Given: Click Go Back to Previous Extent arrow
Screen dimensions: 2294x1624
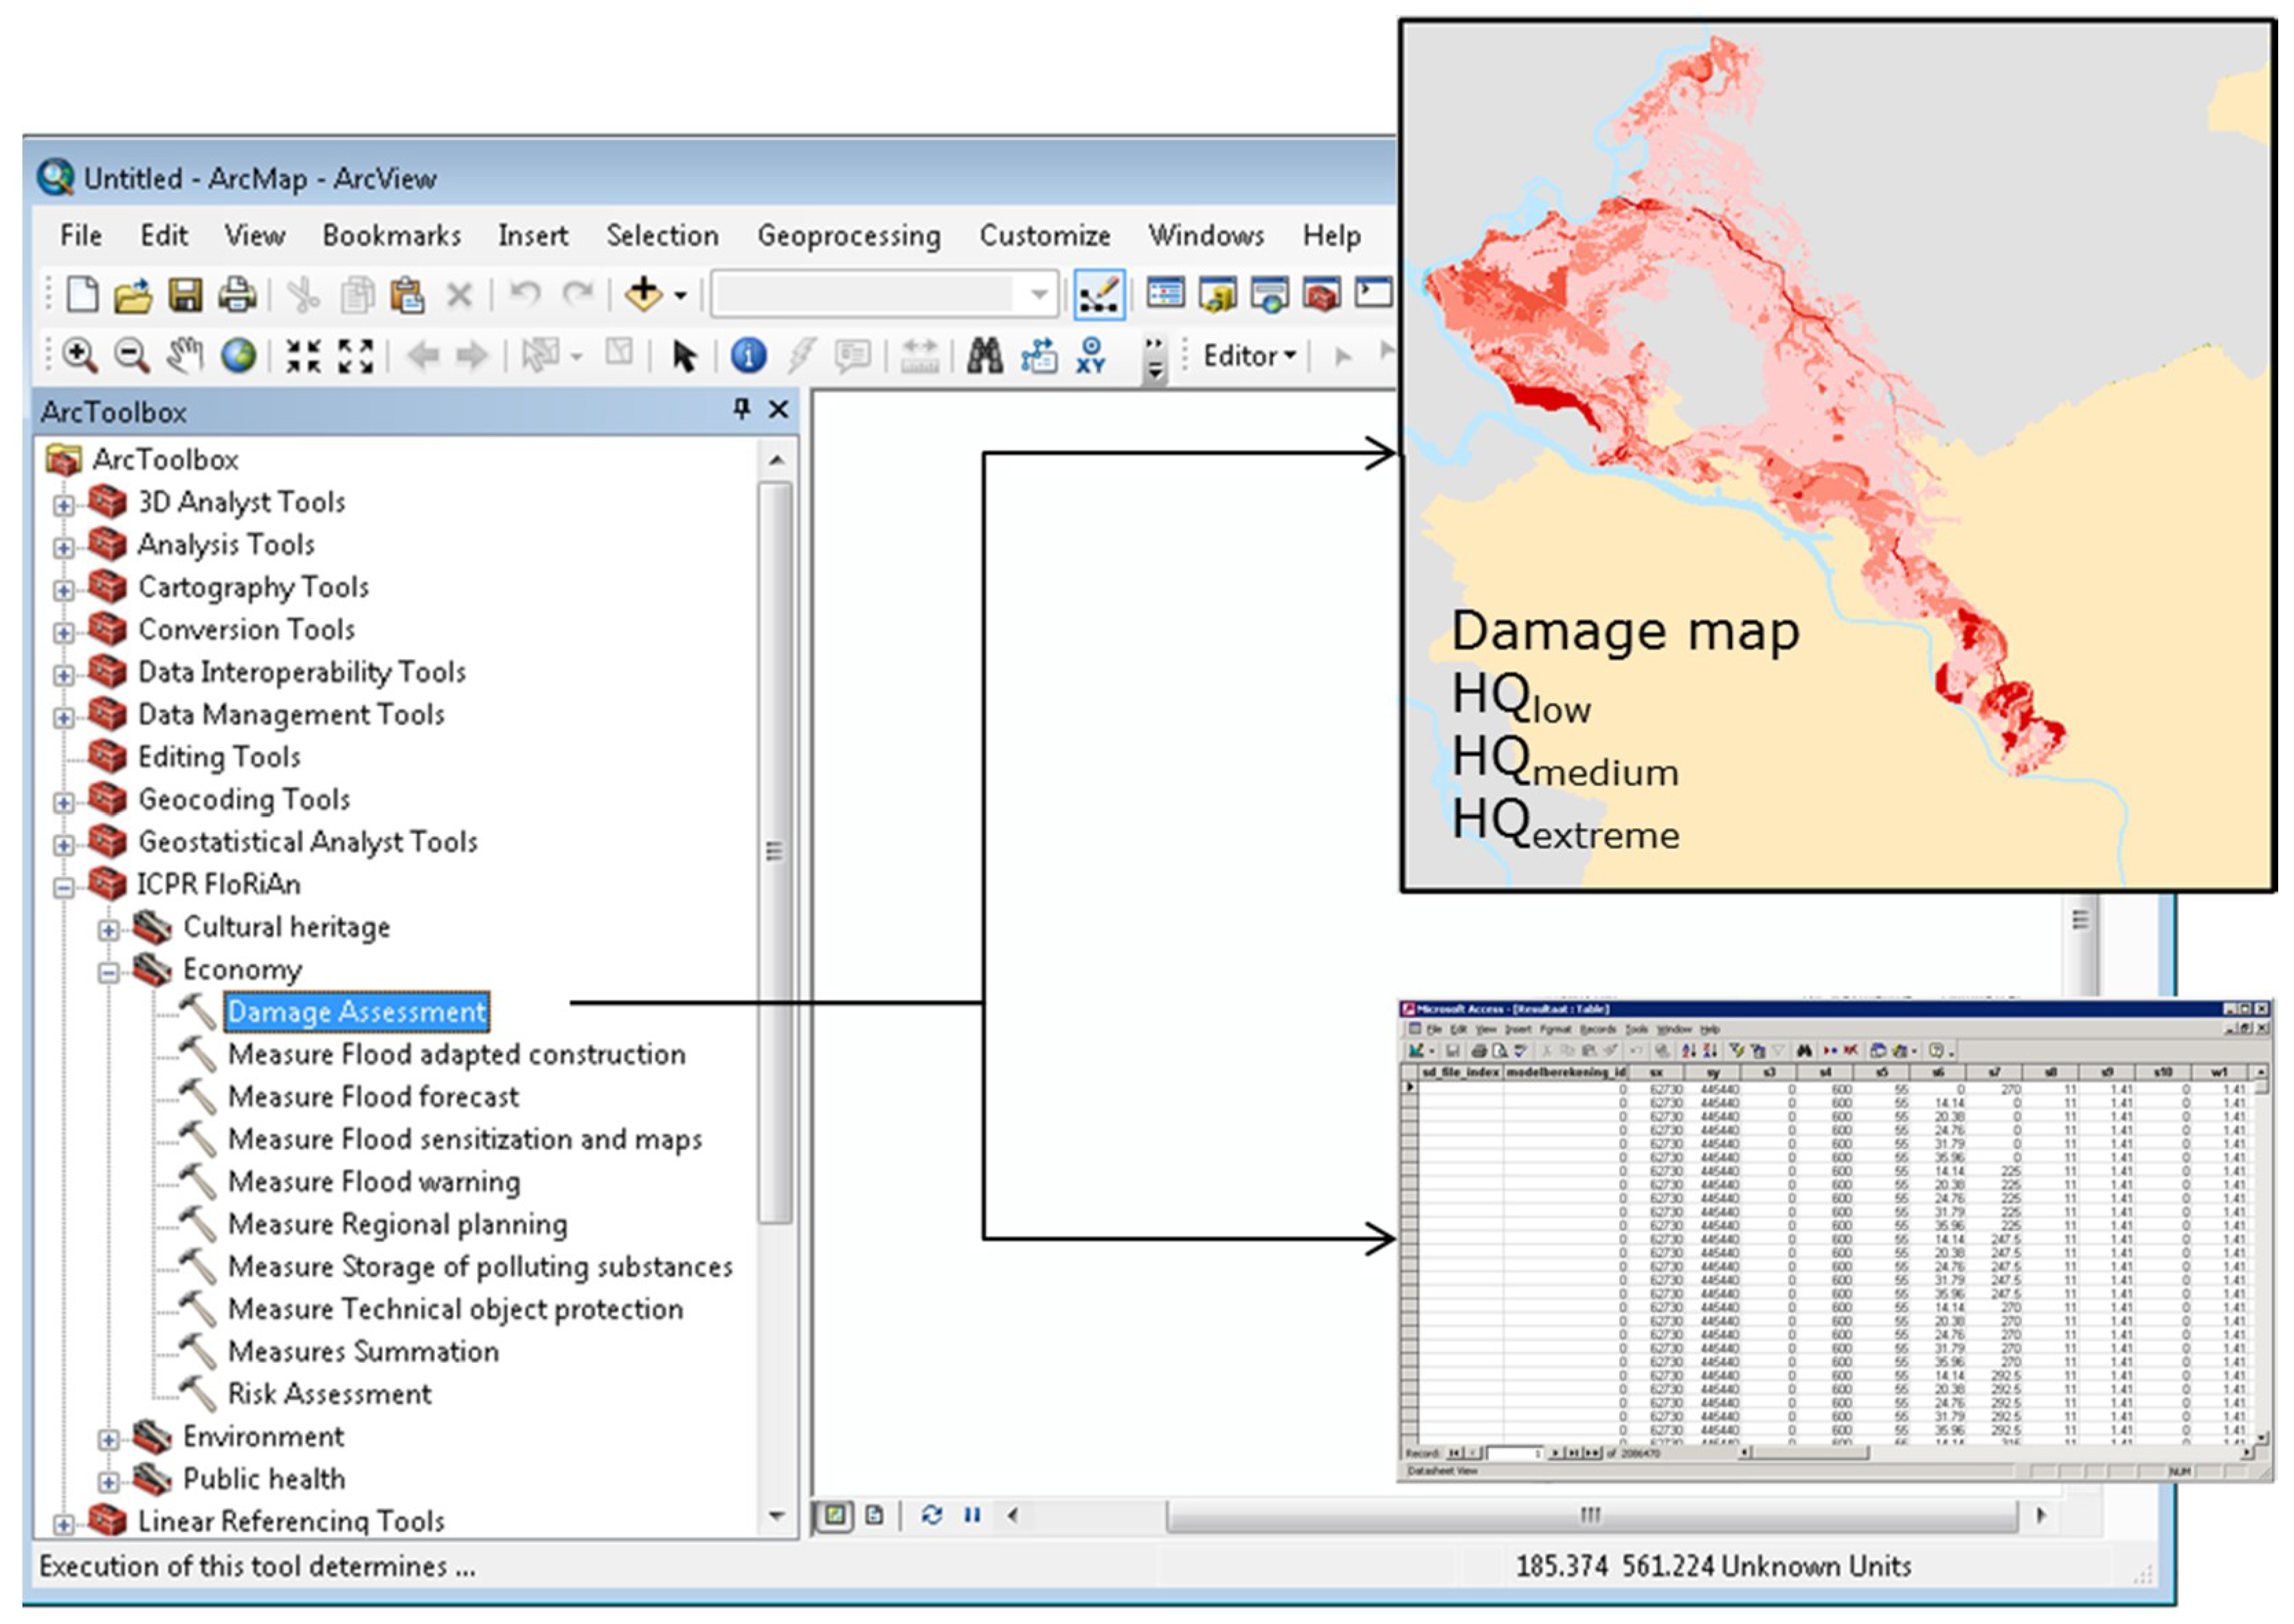Looking at the screenshot, I should tap(423, 356).
